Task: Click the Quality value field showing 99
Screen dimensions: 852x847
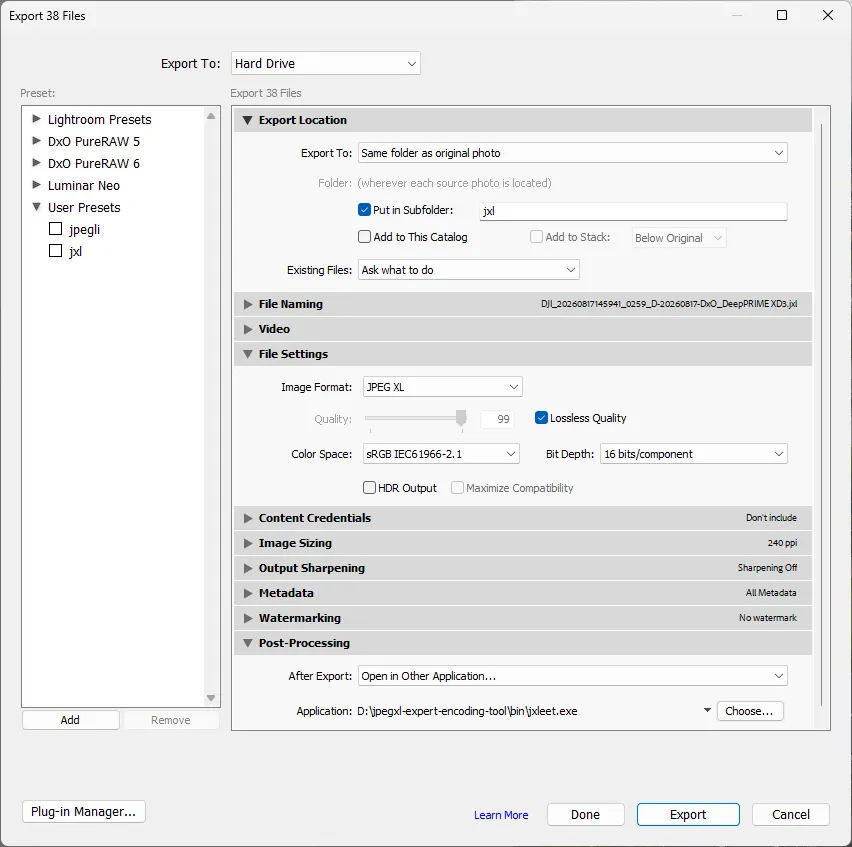Action: 497,419
